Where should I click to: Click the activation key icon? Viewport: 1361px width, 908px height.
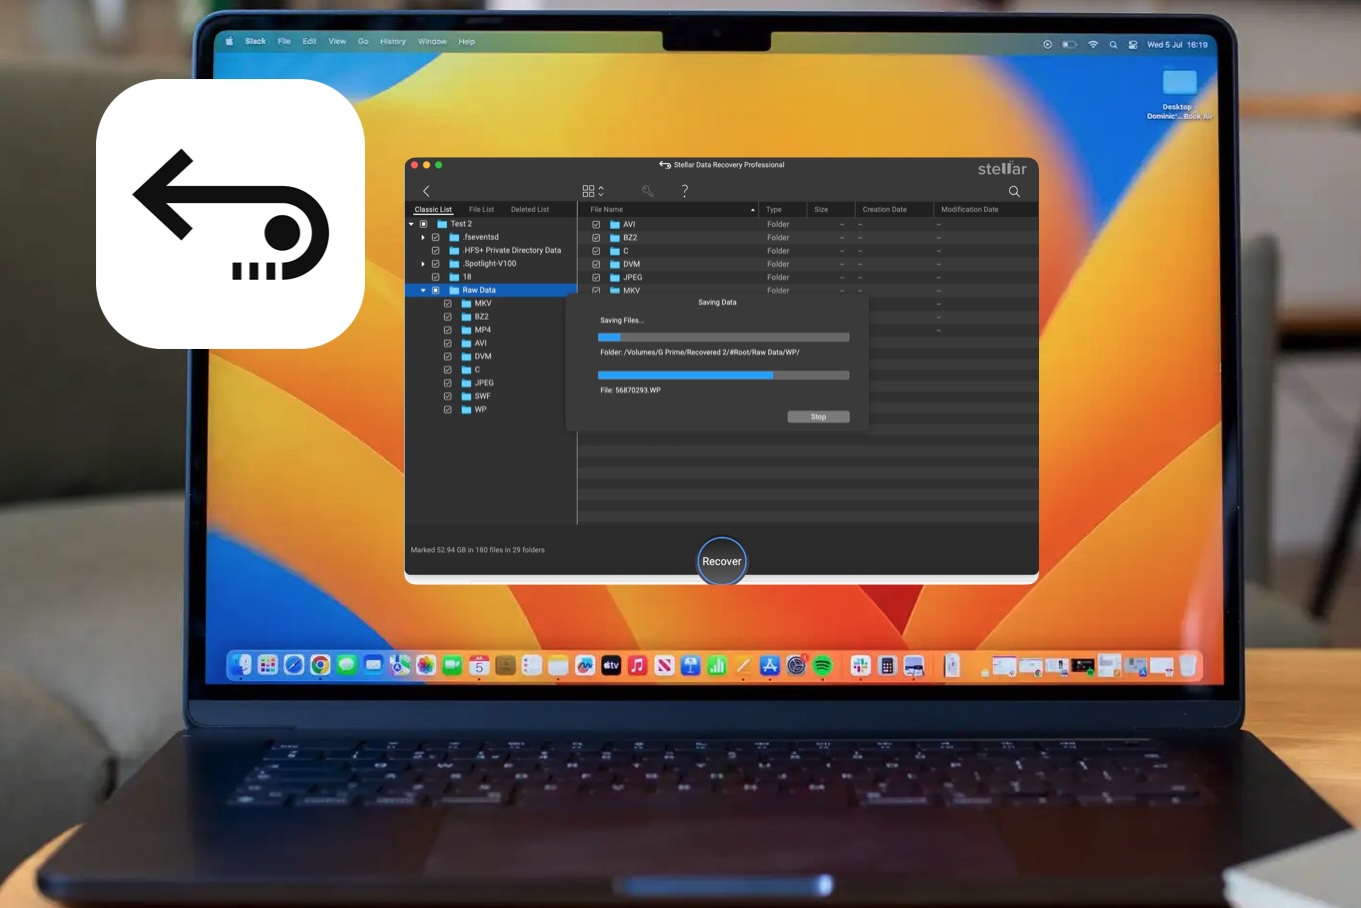[647, 191]
